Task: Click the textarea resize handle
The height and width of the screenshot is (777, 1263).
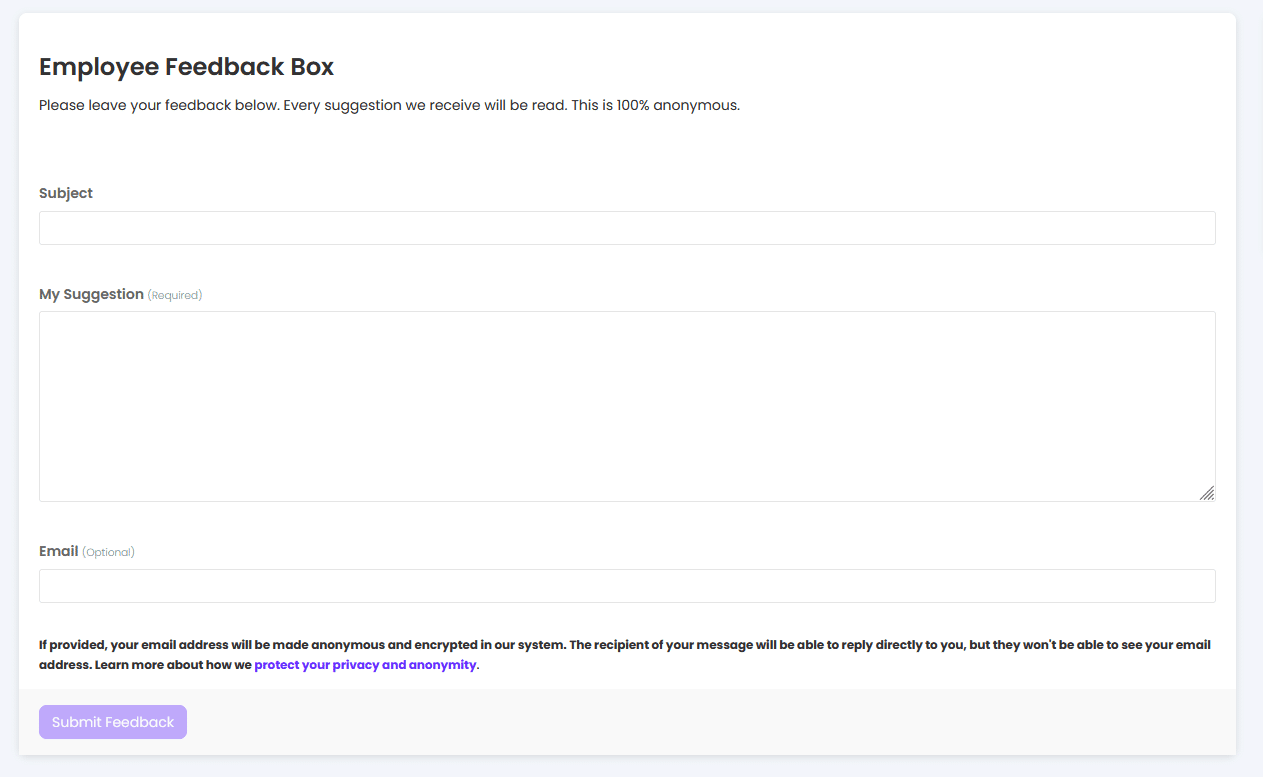Action: click(1207, 493)
